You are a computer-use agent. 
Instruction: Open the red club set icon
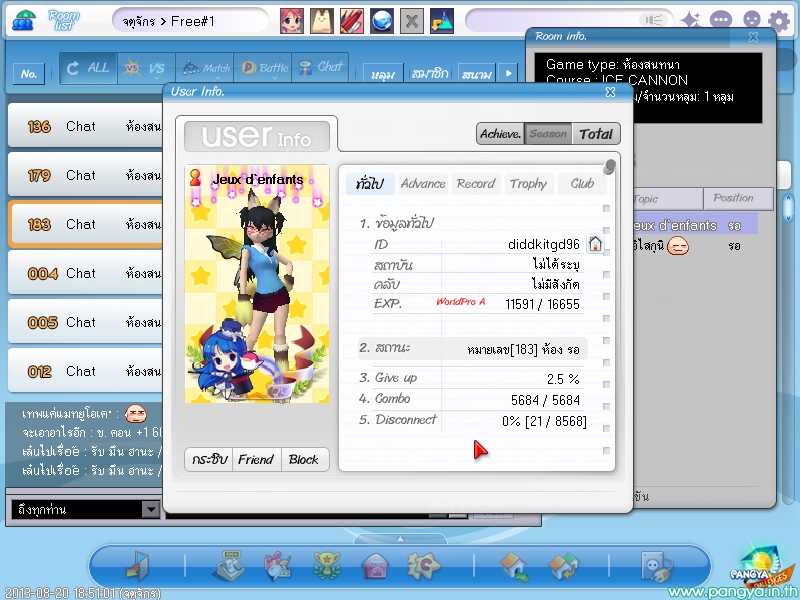coord(352,21)
